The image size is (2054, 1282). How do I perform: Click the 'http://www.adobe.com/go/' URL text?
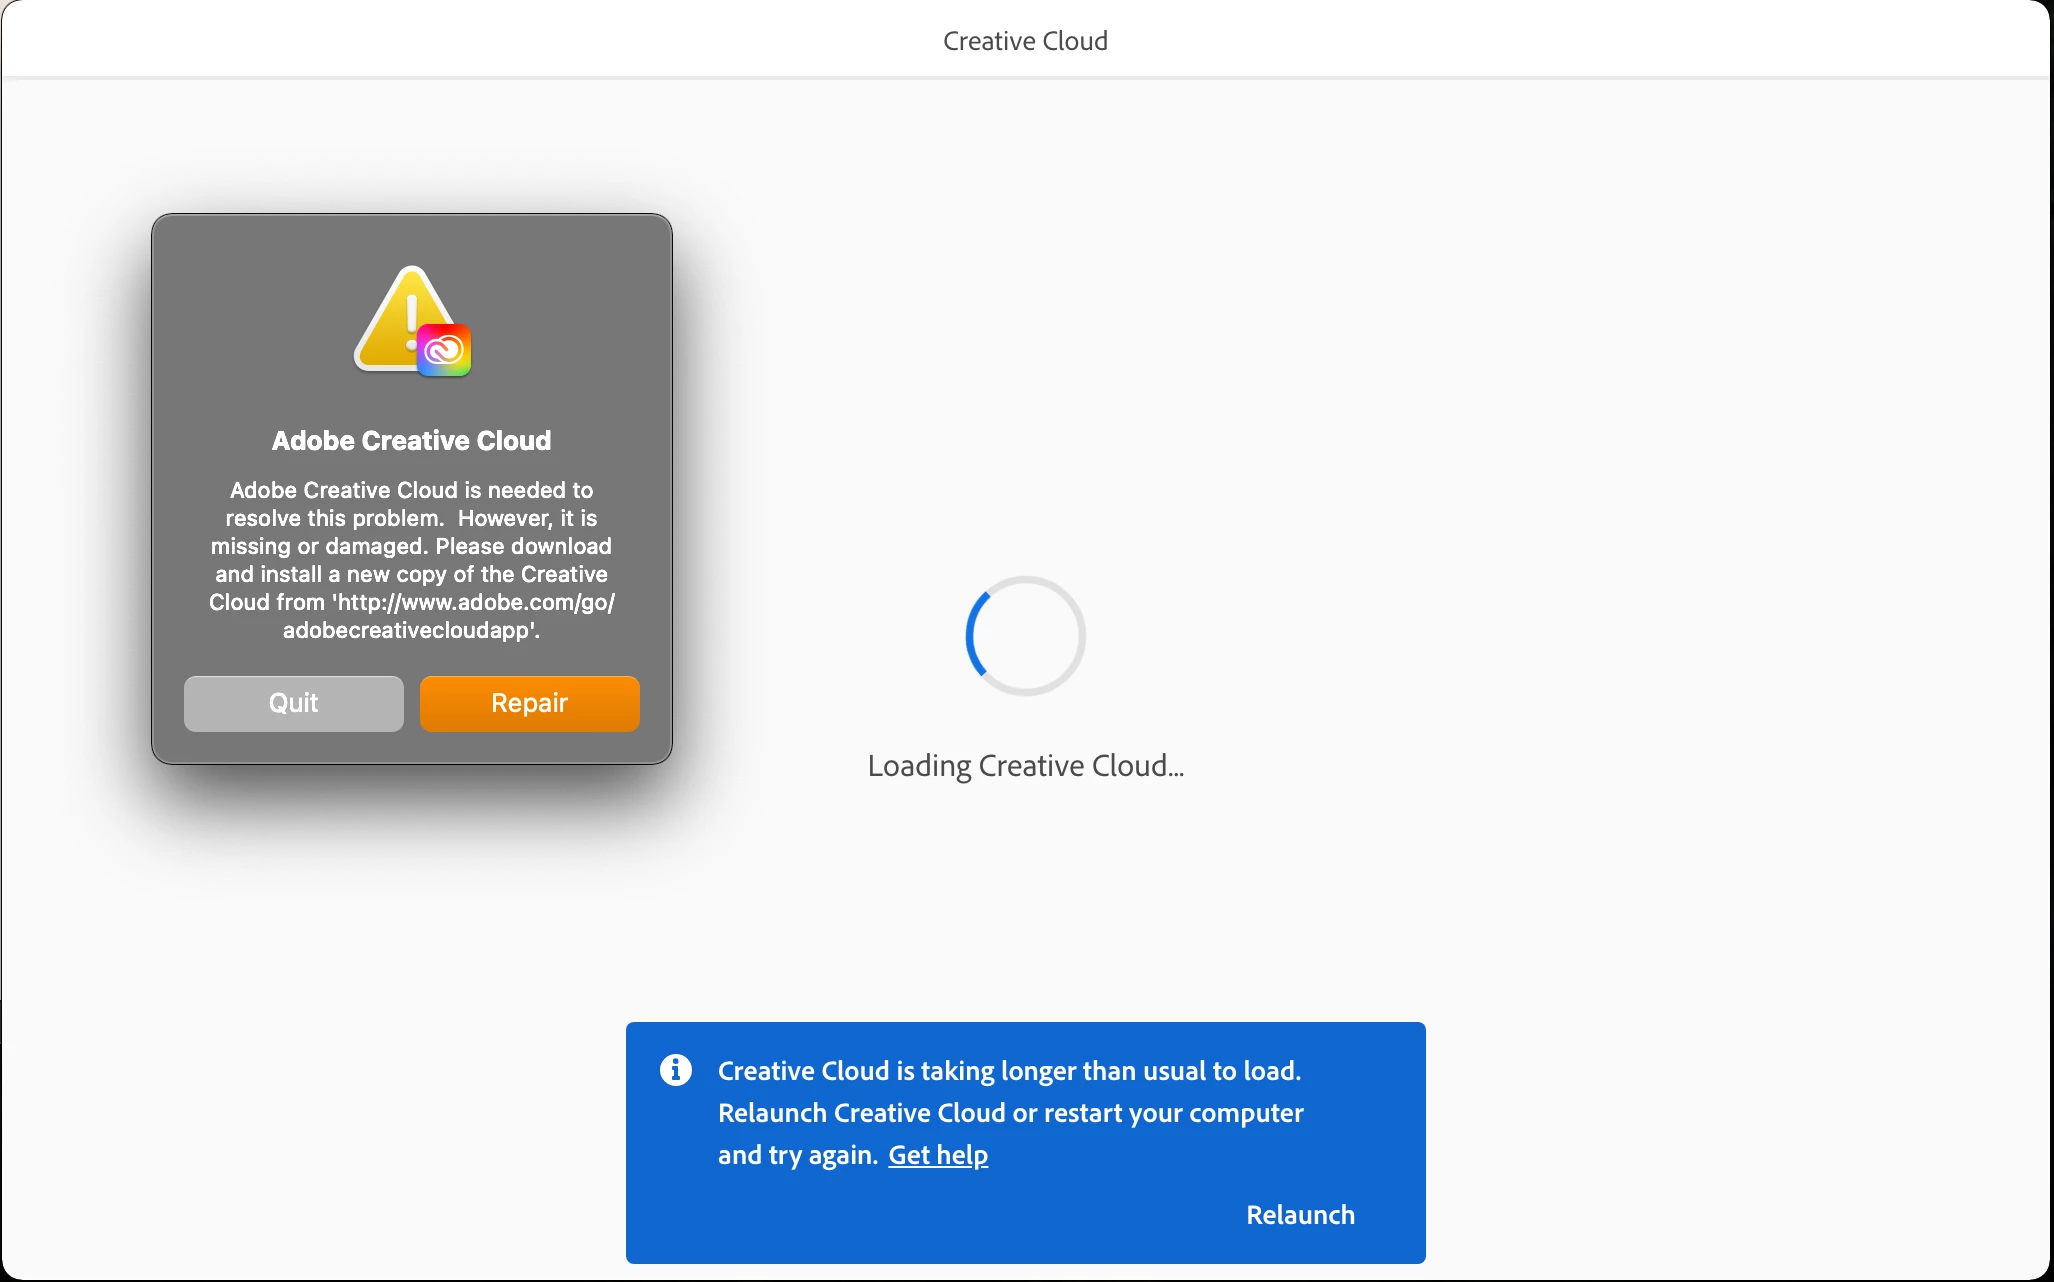point(474,602)
